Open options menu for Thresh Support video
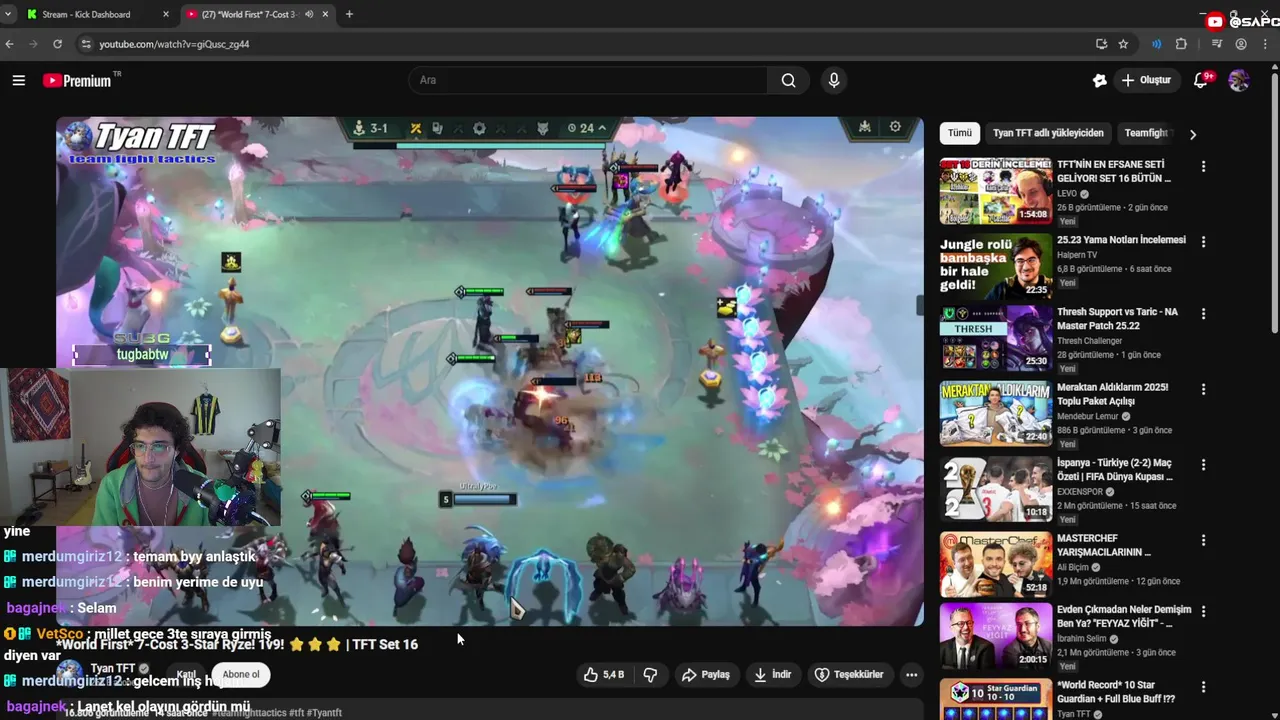Viewport: 1280px width, 720px height. 1203,314
